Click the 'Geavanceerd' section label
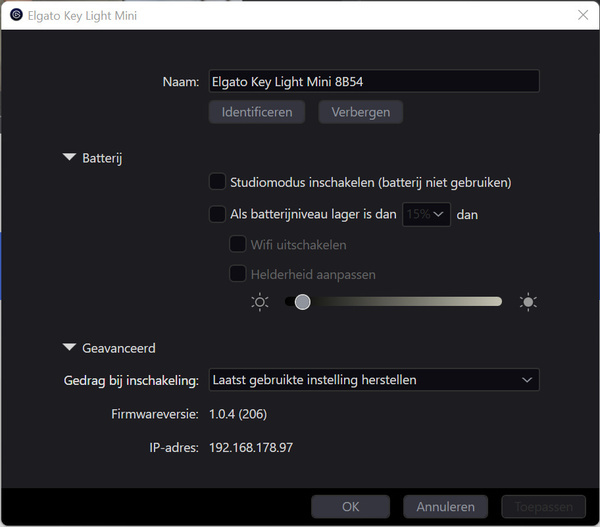 (x=119, y=348)
